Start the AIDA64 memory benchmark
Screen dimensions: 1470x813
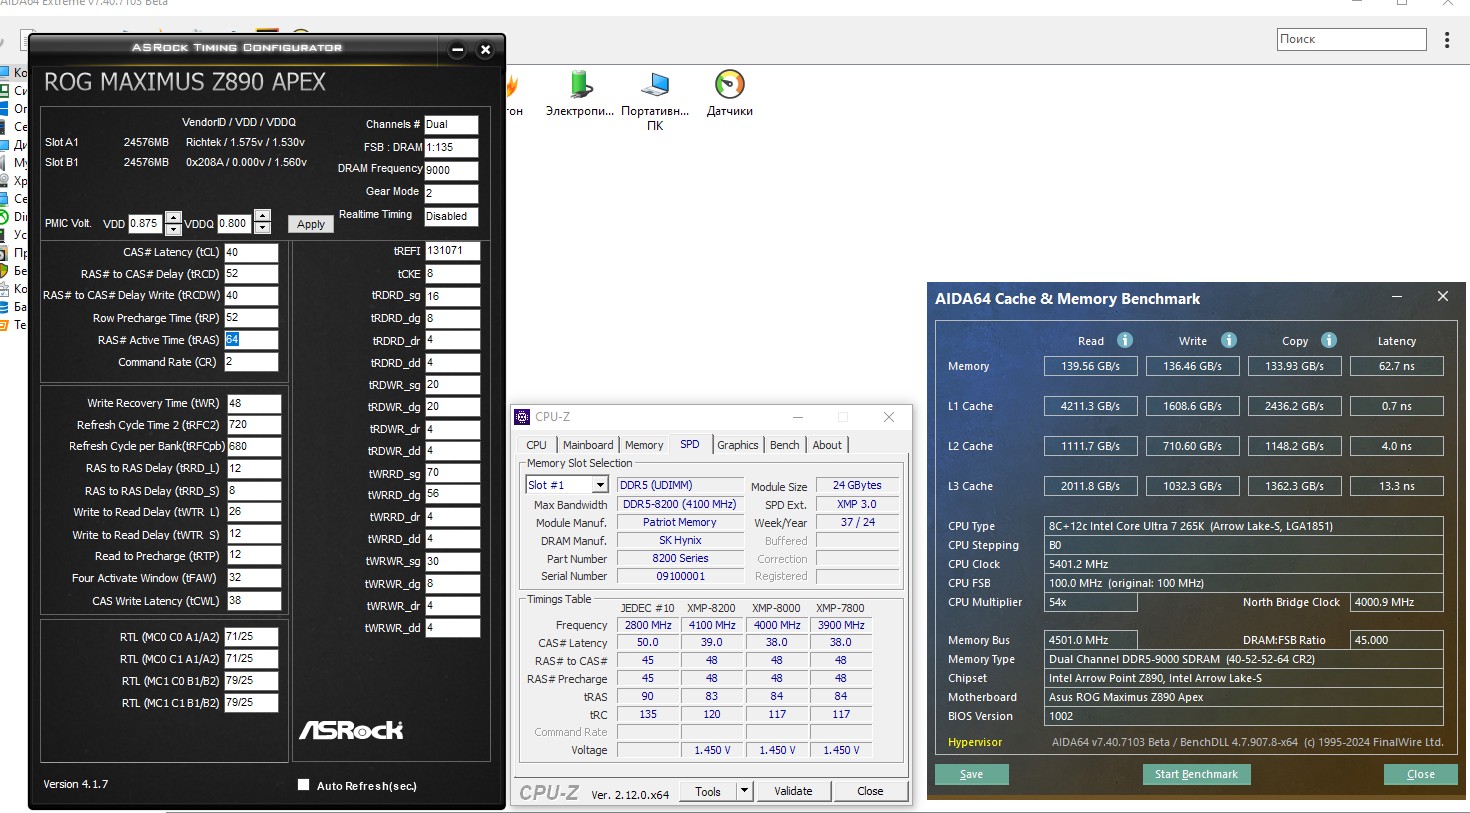point(1196,774)
